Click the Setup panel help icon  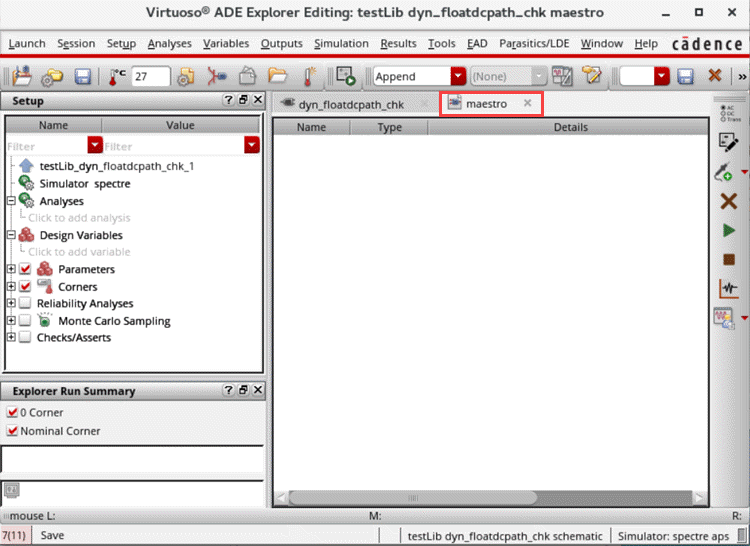[x=229, y=99]
